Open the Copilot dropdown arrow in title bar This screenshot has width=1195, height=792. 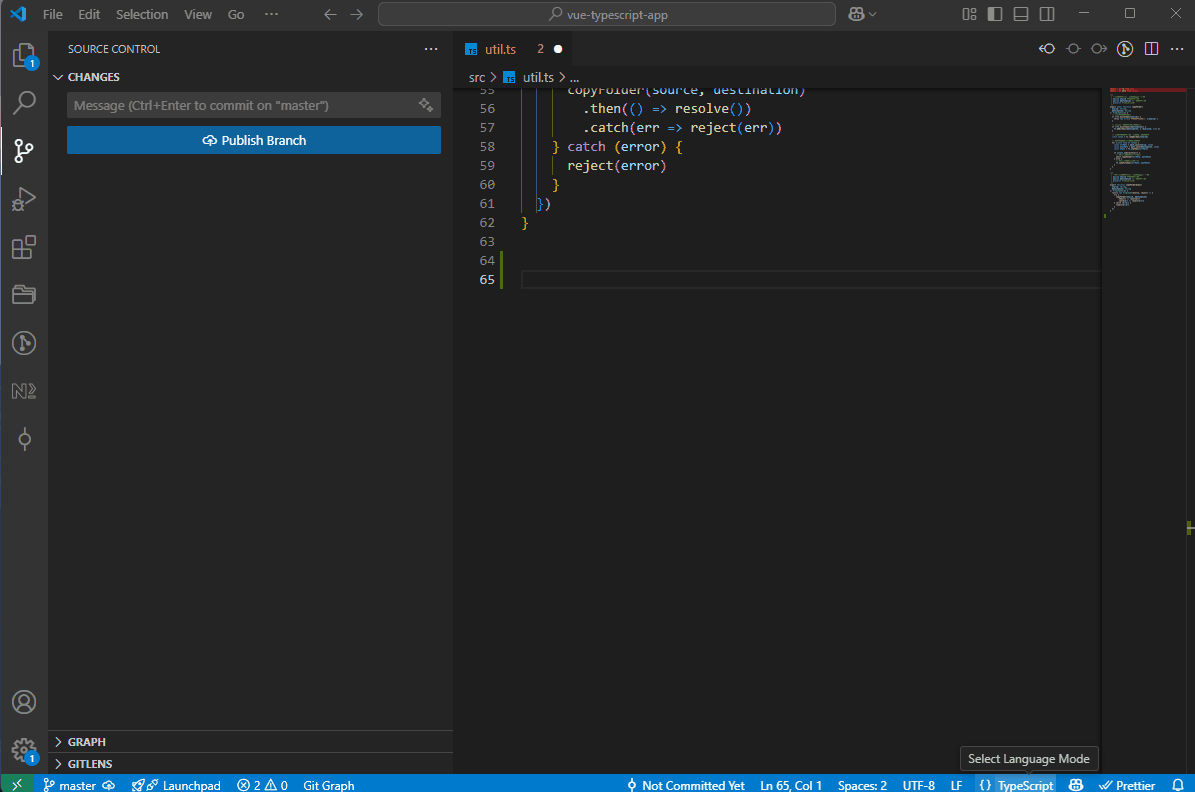(873, 14)
